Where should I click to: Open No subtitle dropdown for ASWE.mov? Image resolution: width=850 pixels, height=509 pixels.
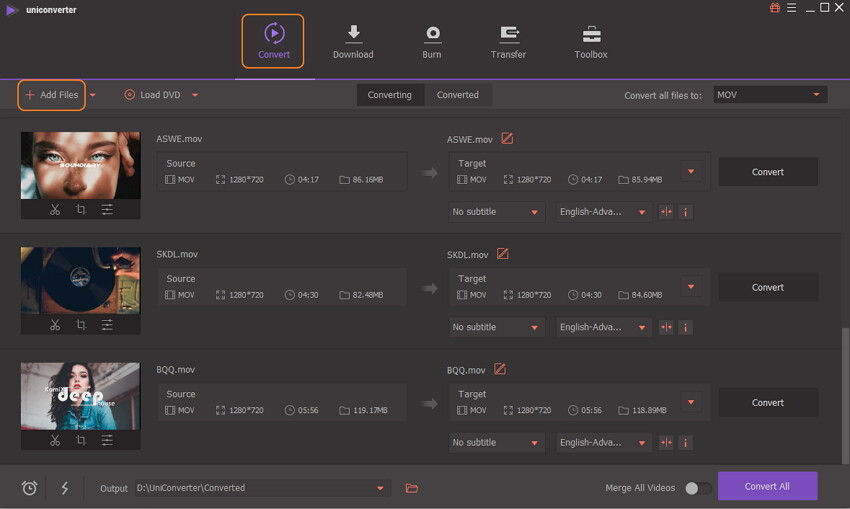[496, 212]
